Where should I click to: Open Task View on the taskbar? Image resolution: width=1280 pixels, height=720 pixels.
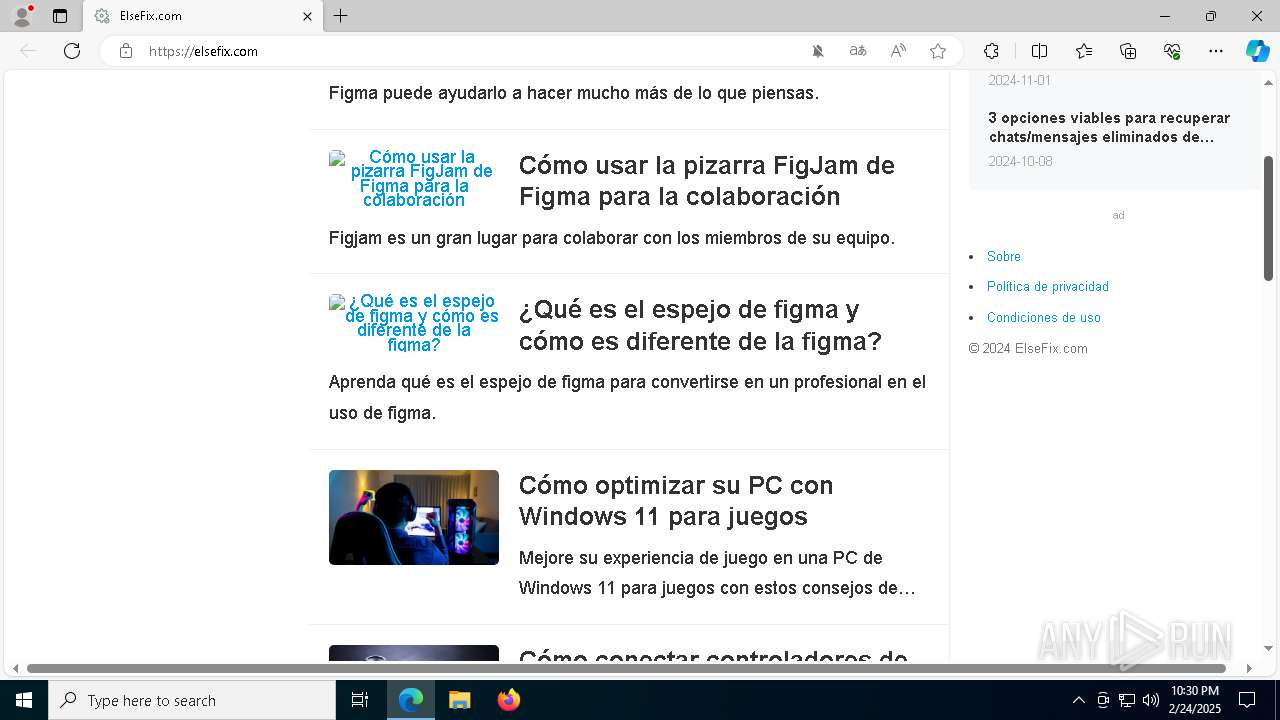point(360,700)
